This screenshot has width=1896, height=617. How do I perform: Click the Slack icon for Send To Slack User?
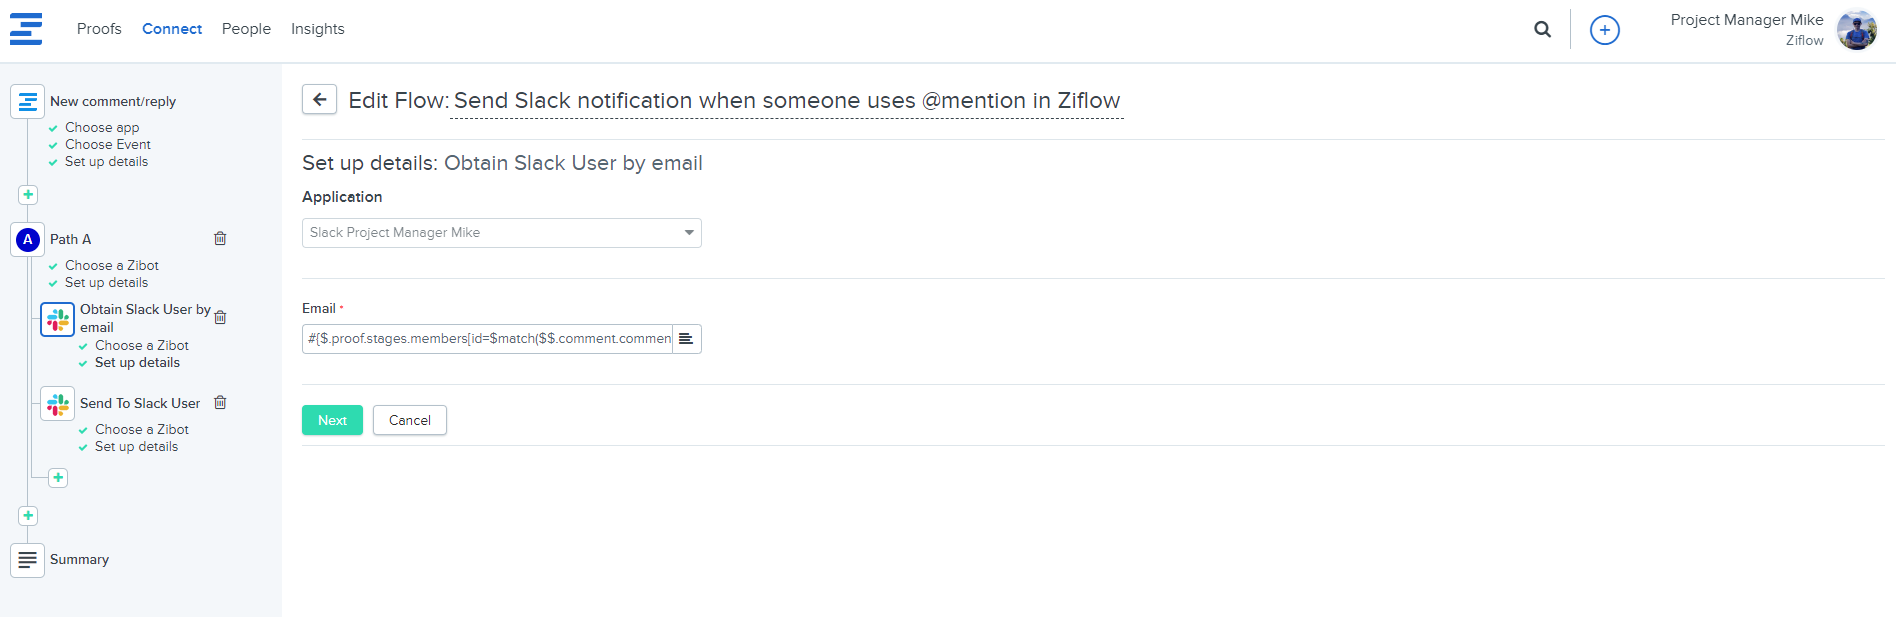(x=58, y=404)
